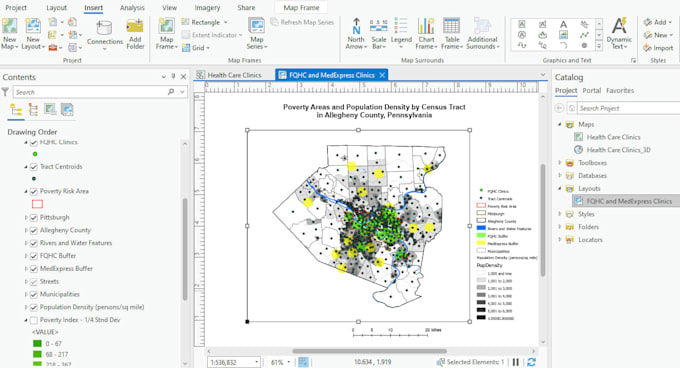The height and width of the screenshot is (368, 680).
Task: Pin the Contents pane (auto hide)
Action: (x=173, y=76)
